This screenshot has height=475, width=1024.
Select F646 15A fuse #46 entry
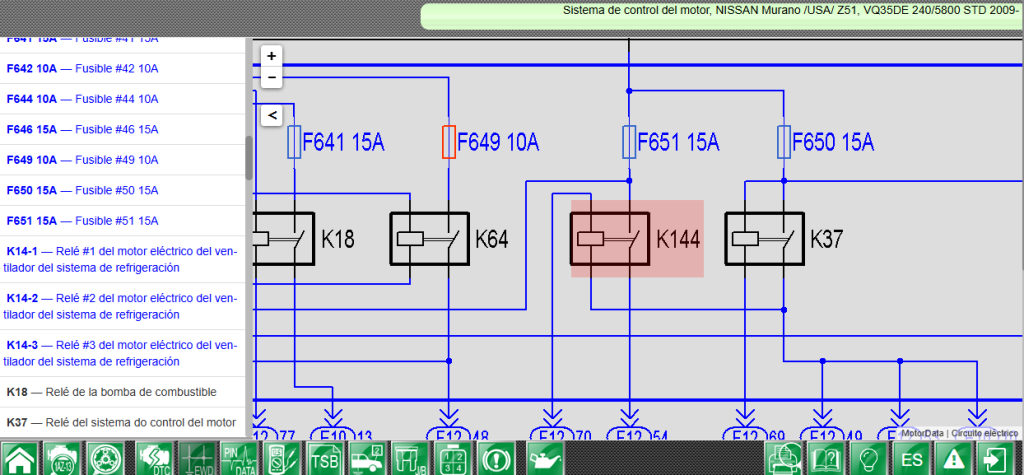123,129
